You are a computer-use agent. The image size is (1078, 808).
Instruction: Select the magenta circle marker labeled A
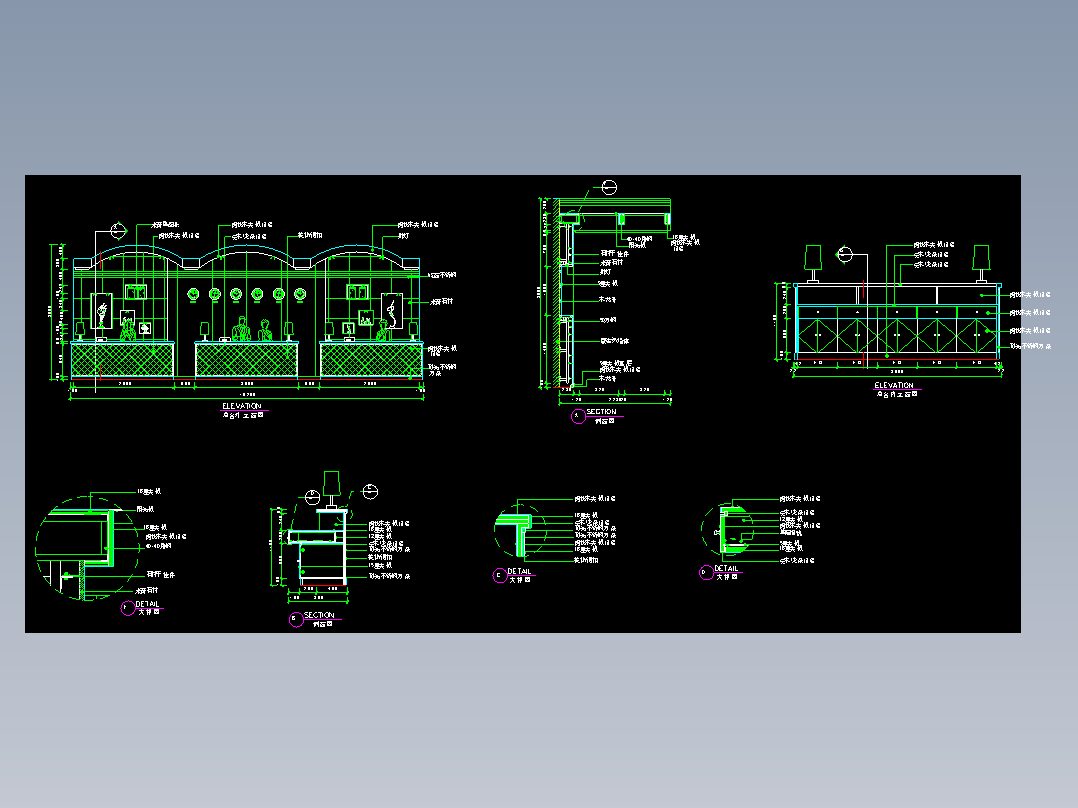coord(578,416)
